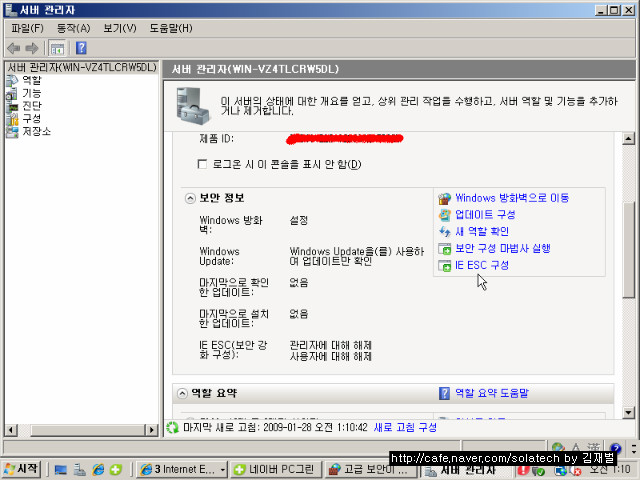Open the 3 Internet Explorer taskbar group dropdown
Viewport: 640px width, 480px height.
pos(223,470)
